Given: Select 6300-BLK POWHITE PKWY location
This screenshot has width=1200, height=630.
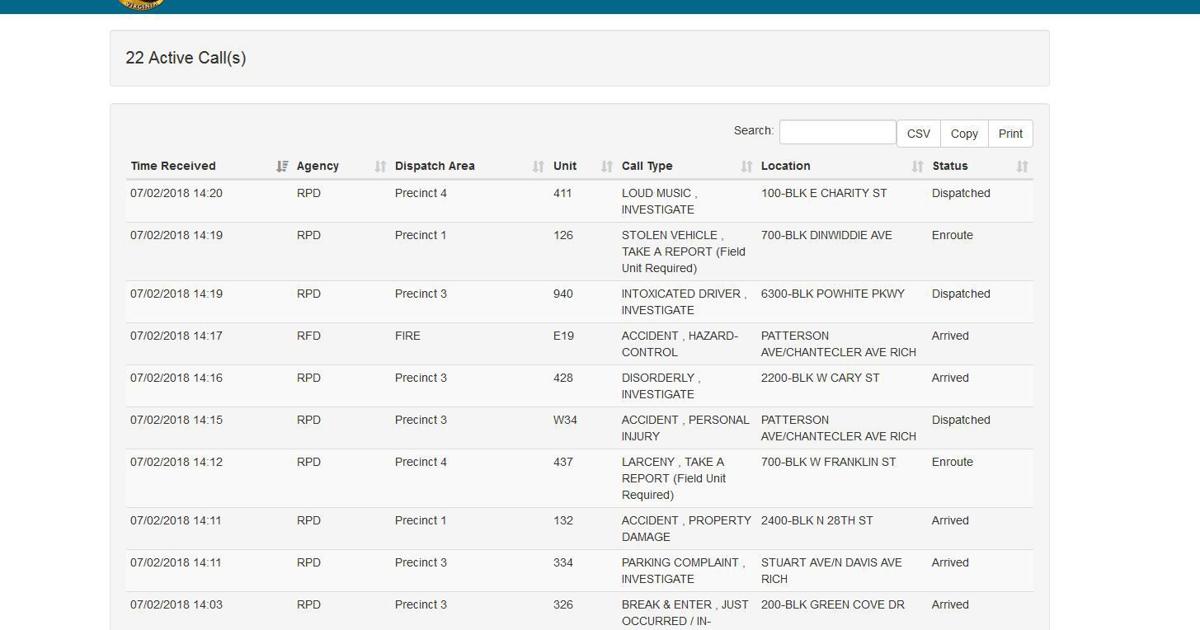Looking at the screenshot, I should (833, 294).
